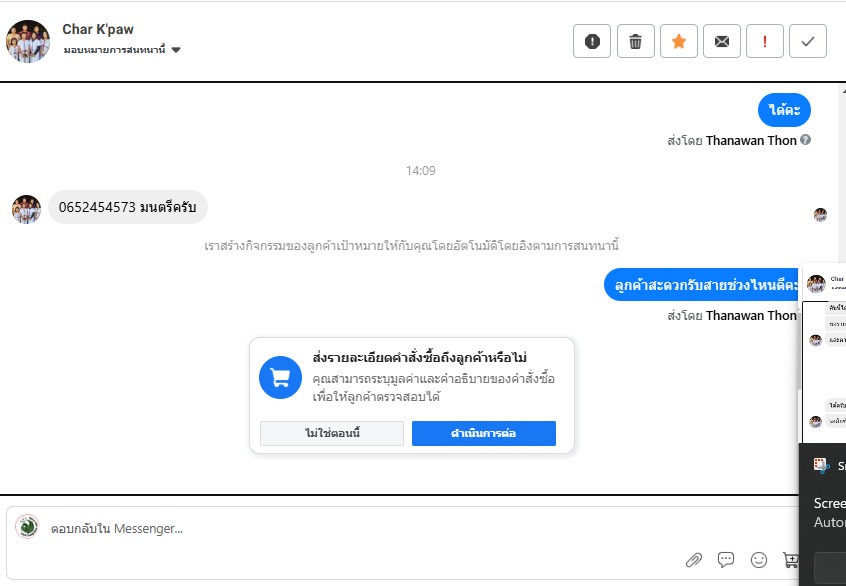Open Char K'paw contact name
Screen dimensions: 846x586
point(98,29)
